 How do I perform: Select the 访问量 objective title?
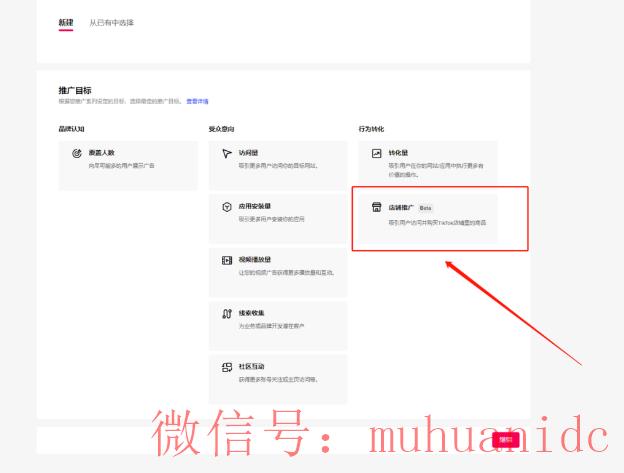tap(248, 153)
